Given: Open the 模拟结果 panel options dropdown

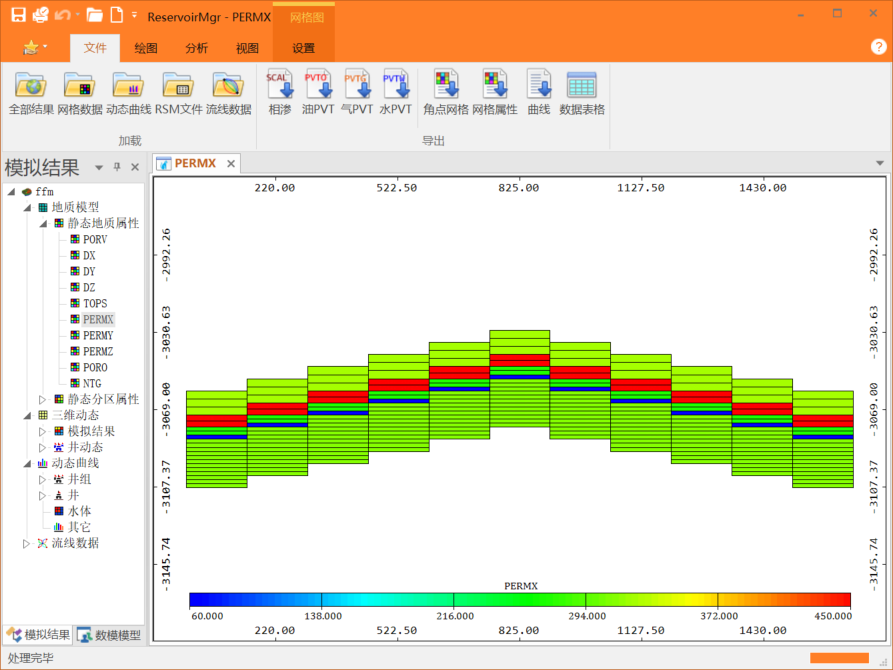Looking at the screenshot, I should (x=99, y=168).
